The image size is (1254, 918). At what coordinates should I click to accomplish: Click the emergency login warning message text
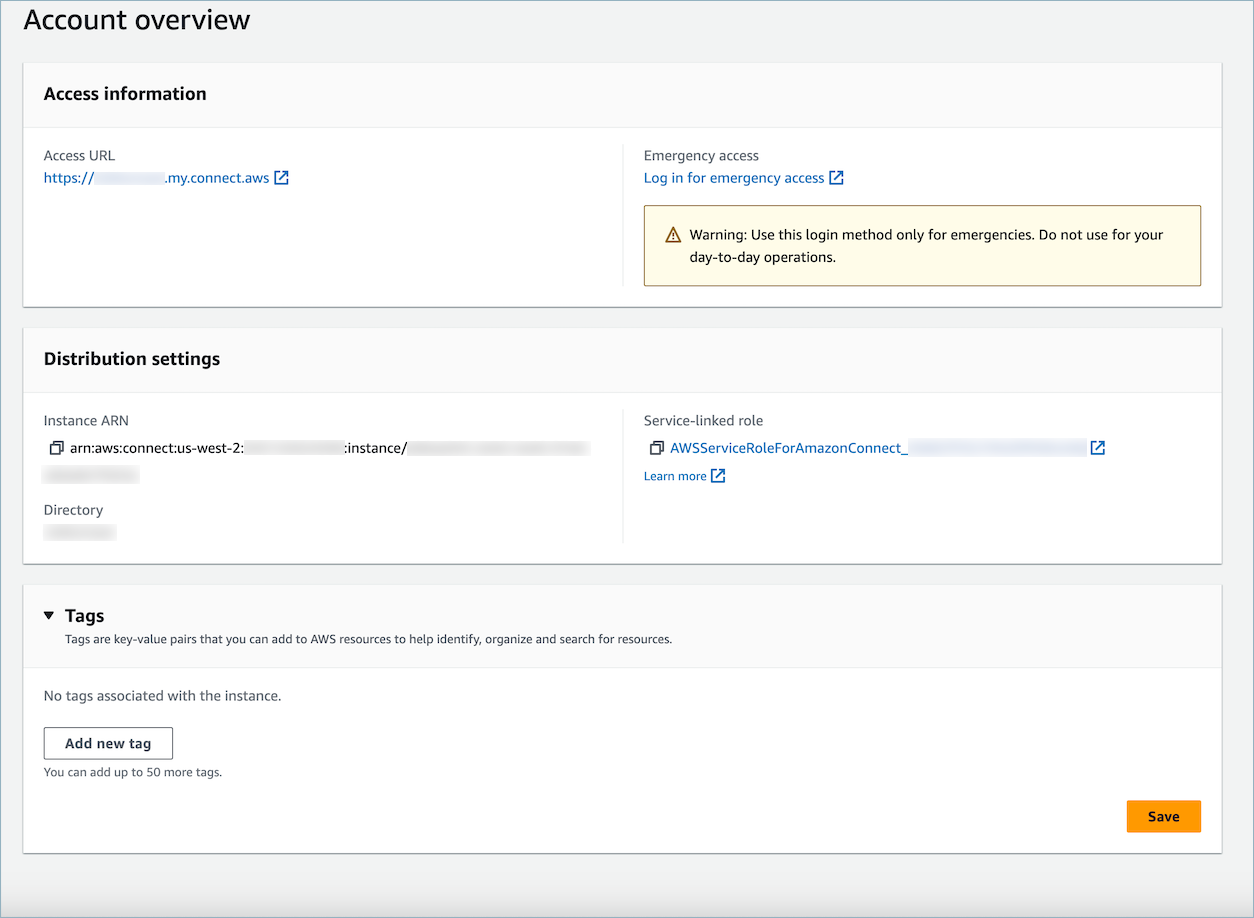(x=926, y=246)
